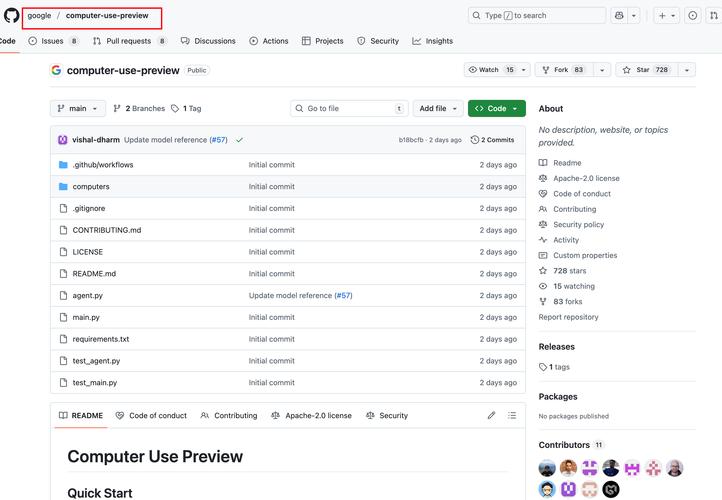
Task: Open the issues inbox circle icon in header
Action: point(693,16)
